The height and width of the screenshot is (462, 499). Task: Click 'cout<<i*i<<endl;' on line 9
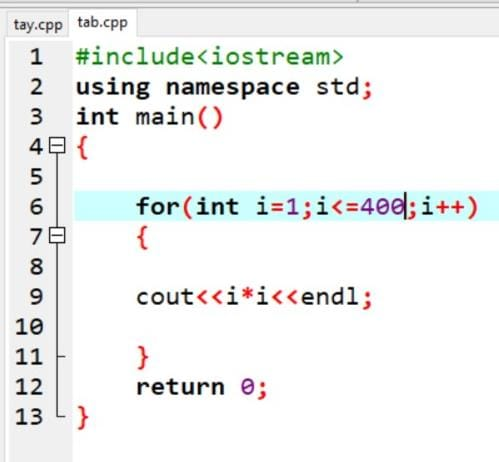tap(254, 297)
